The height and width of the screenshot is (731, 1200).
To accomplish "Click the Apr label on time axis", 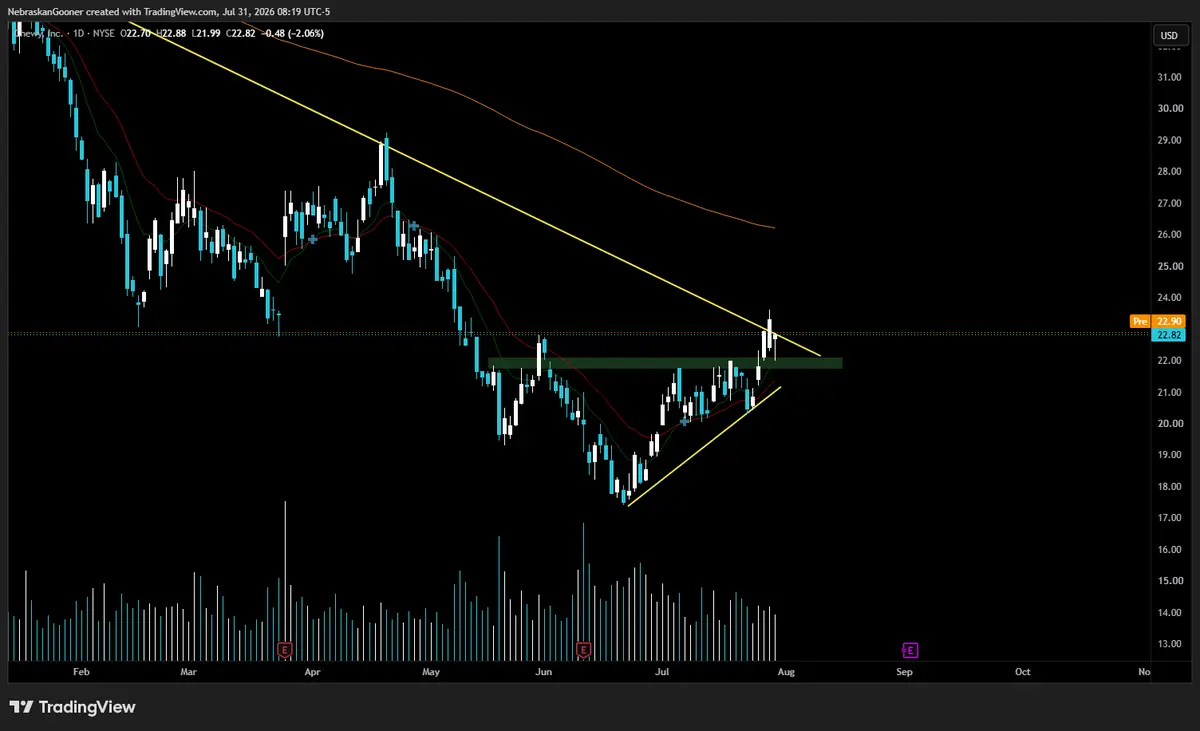I will pyautogui.click(x=312, y=673).
